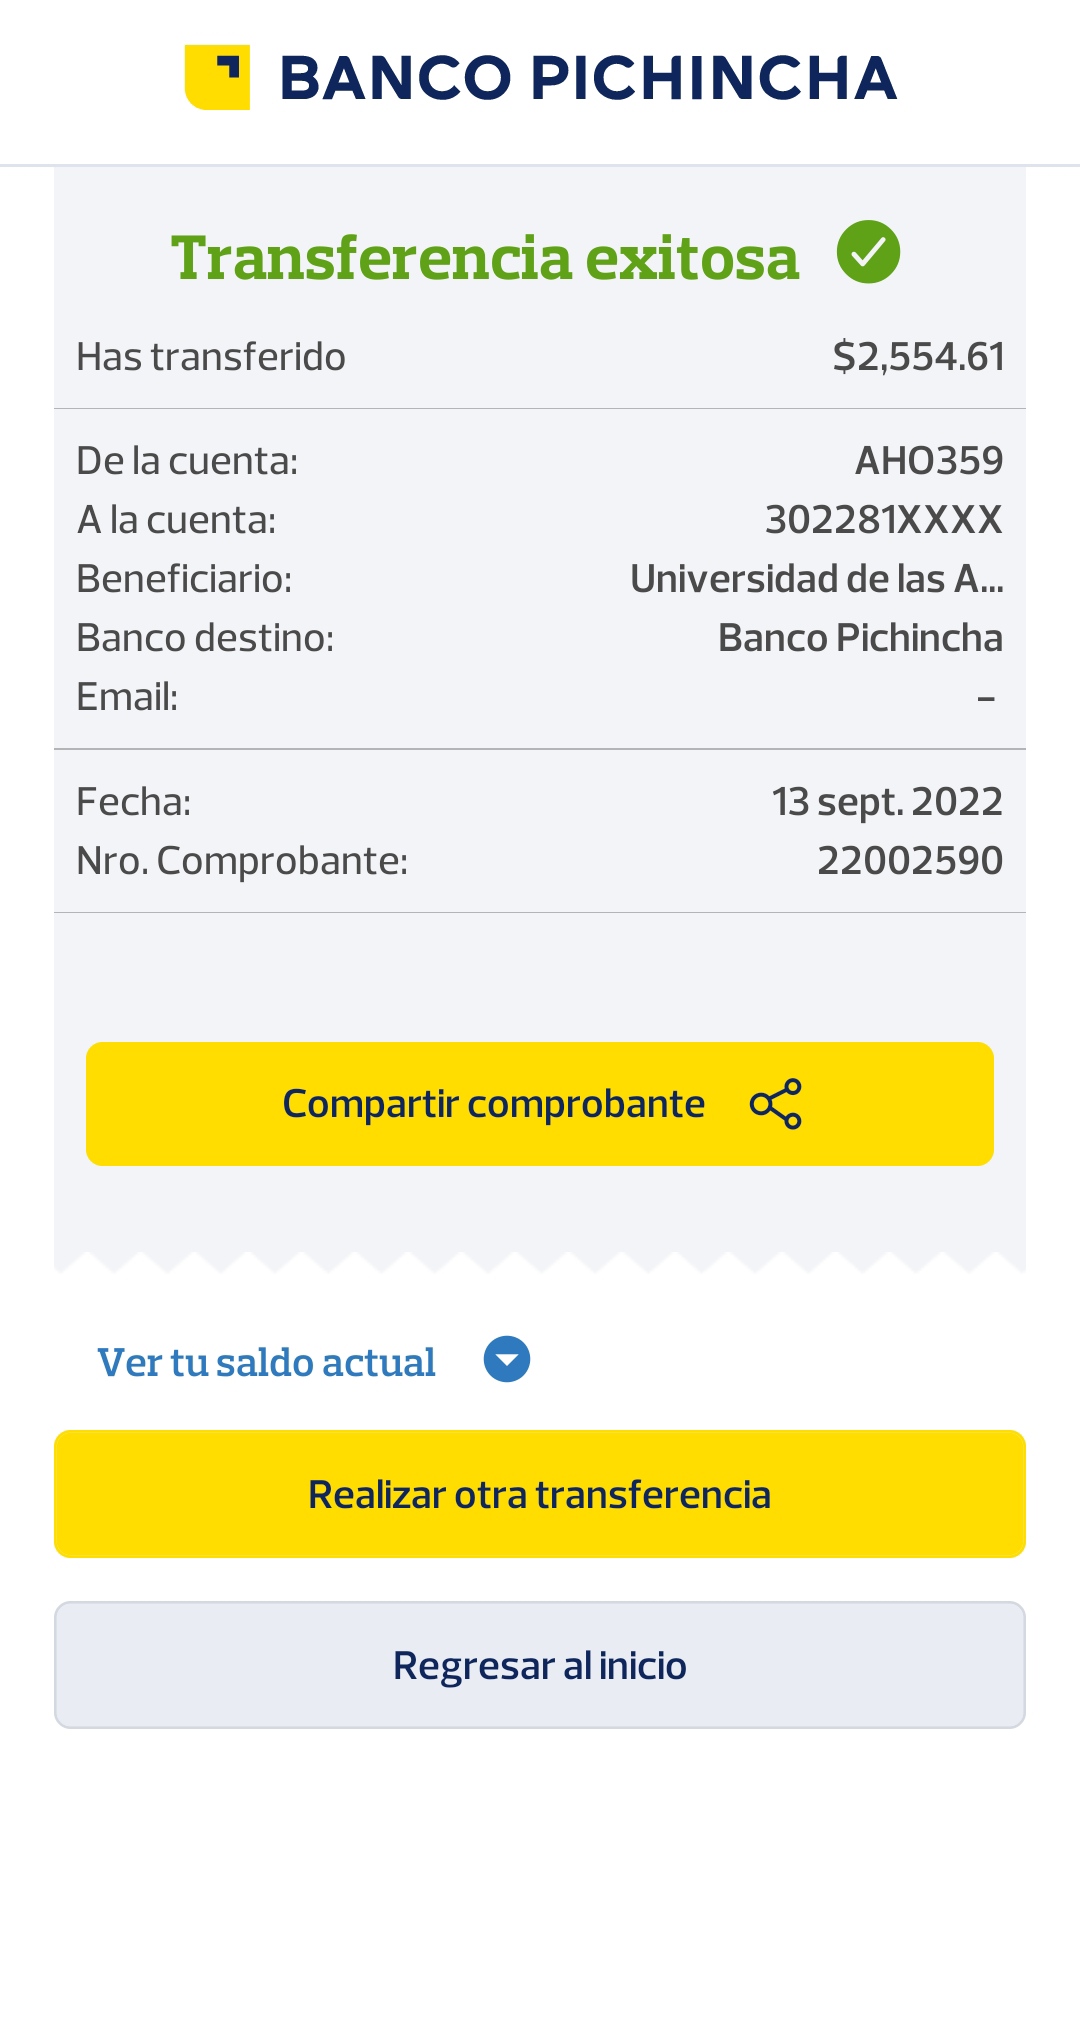Open Ver tu saldo actual link
The width and height of the screenshot is (1080, 2023).
[x=266, y=1362]
